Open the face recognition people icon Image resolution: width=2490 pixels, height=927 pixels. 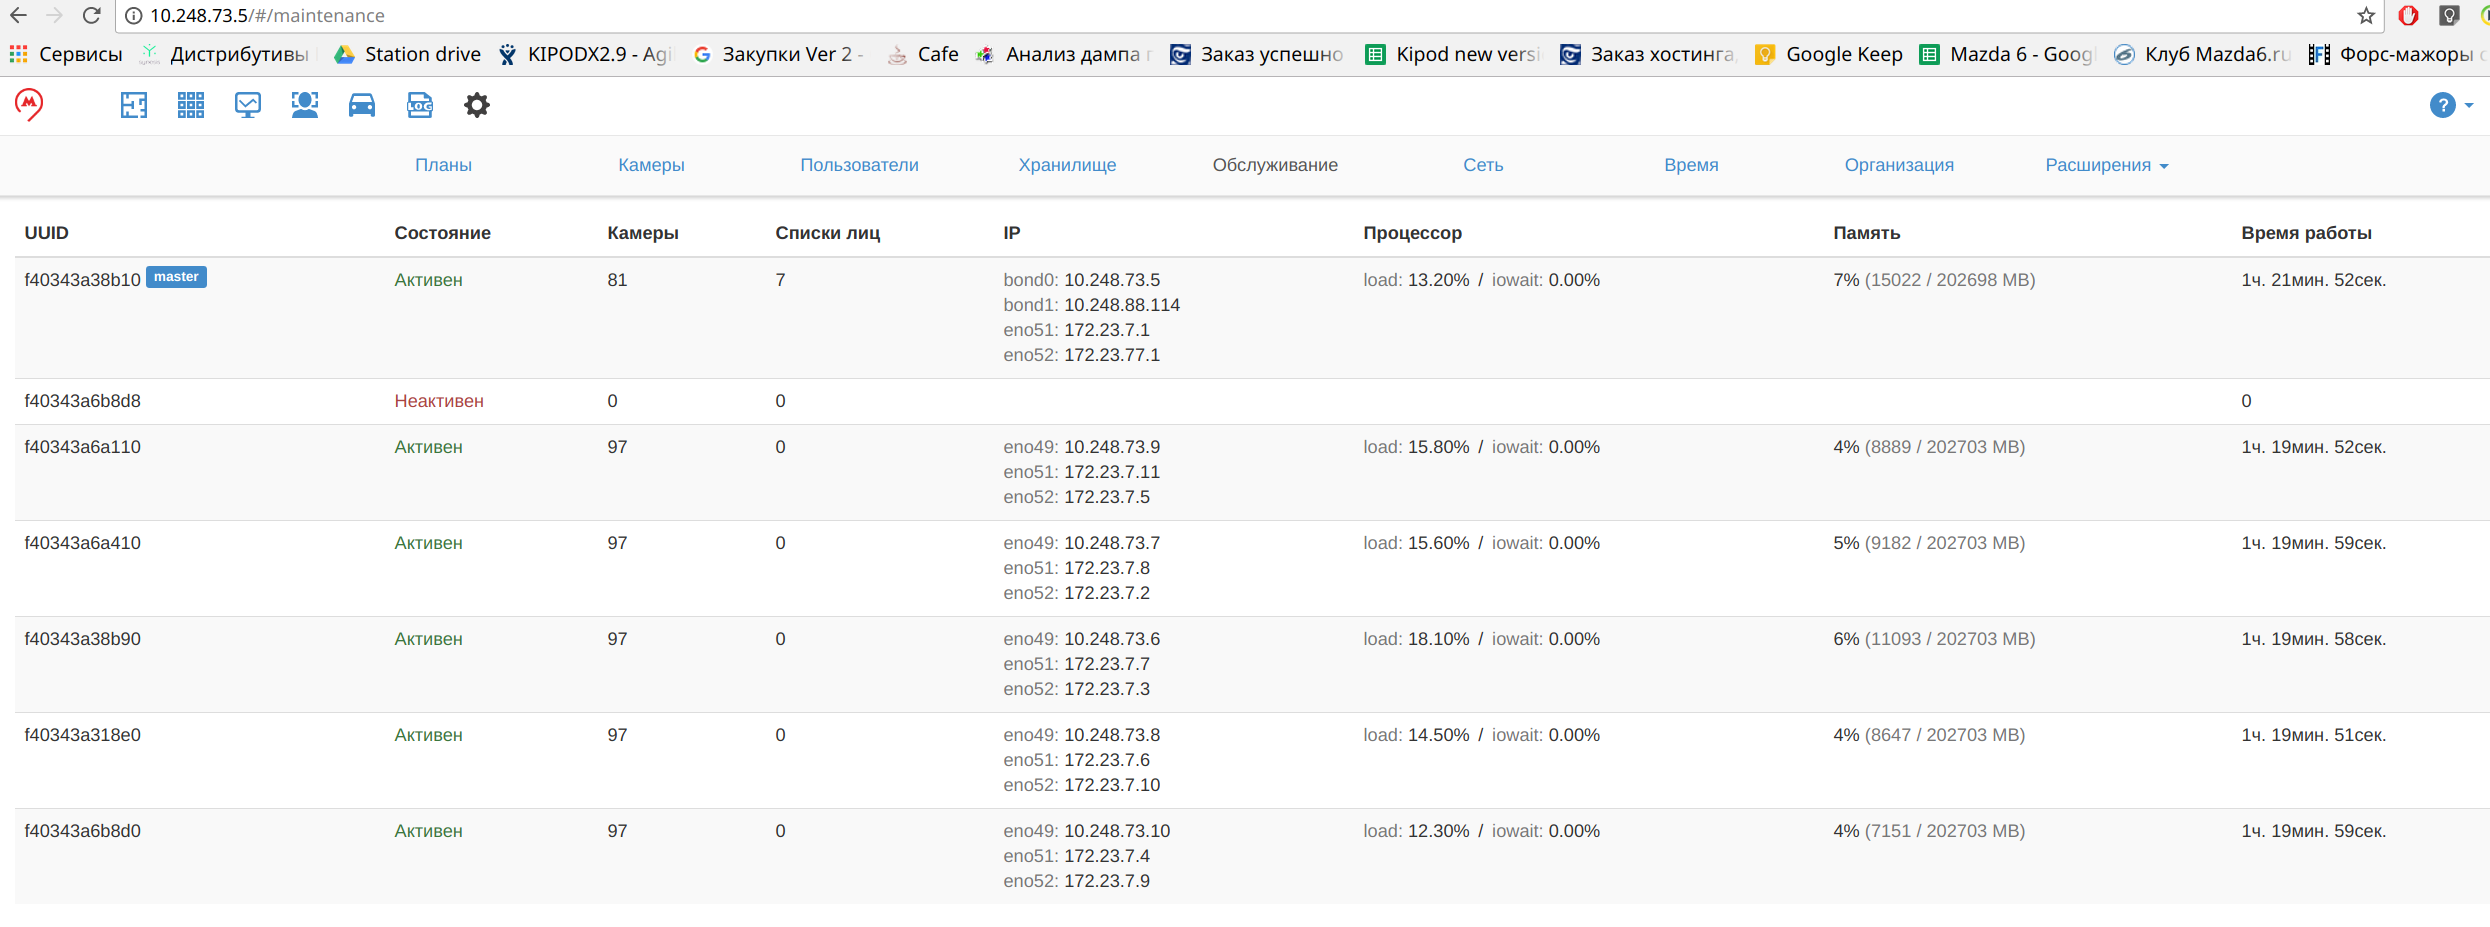[305, 105]
